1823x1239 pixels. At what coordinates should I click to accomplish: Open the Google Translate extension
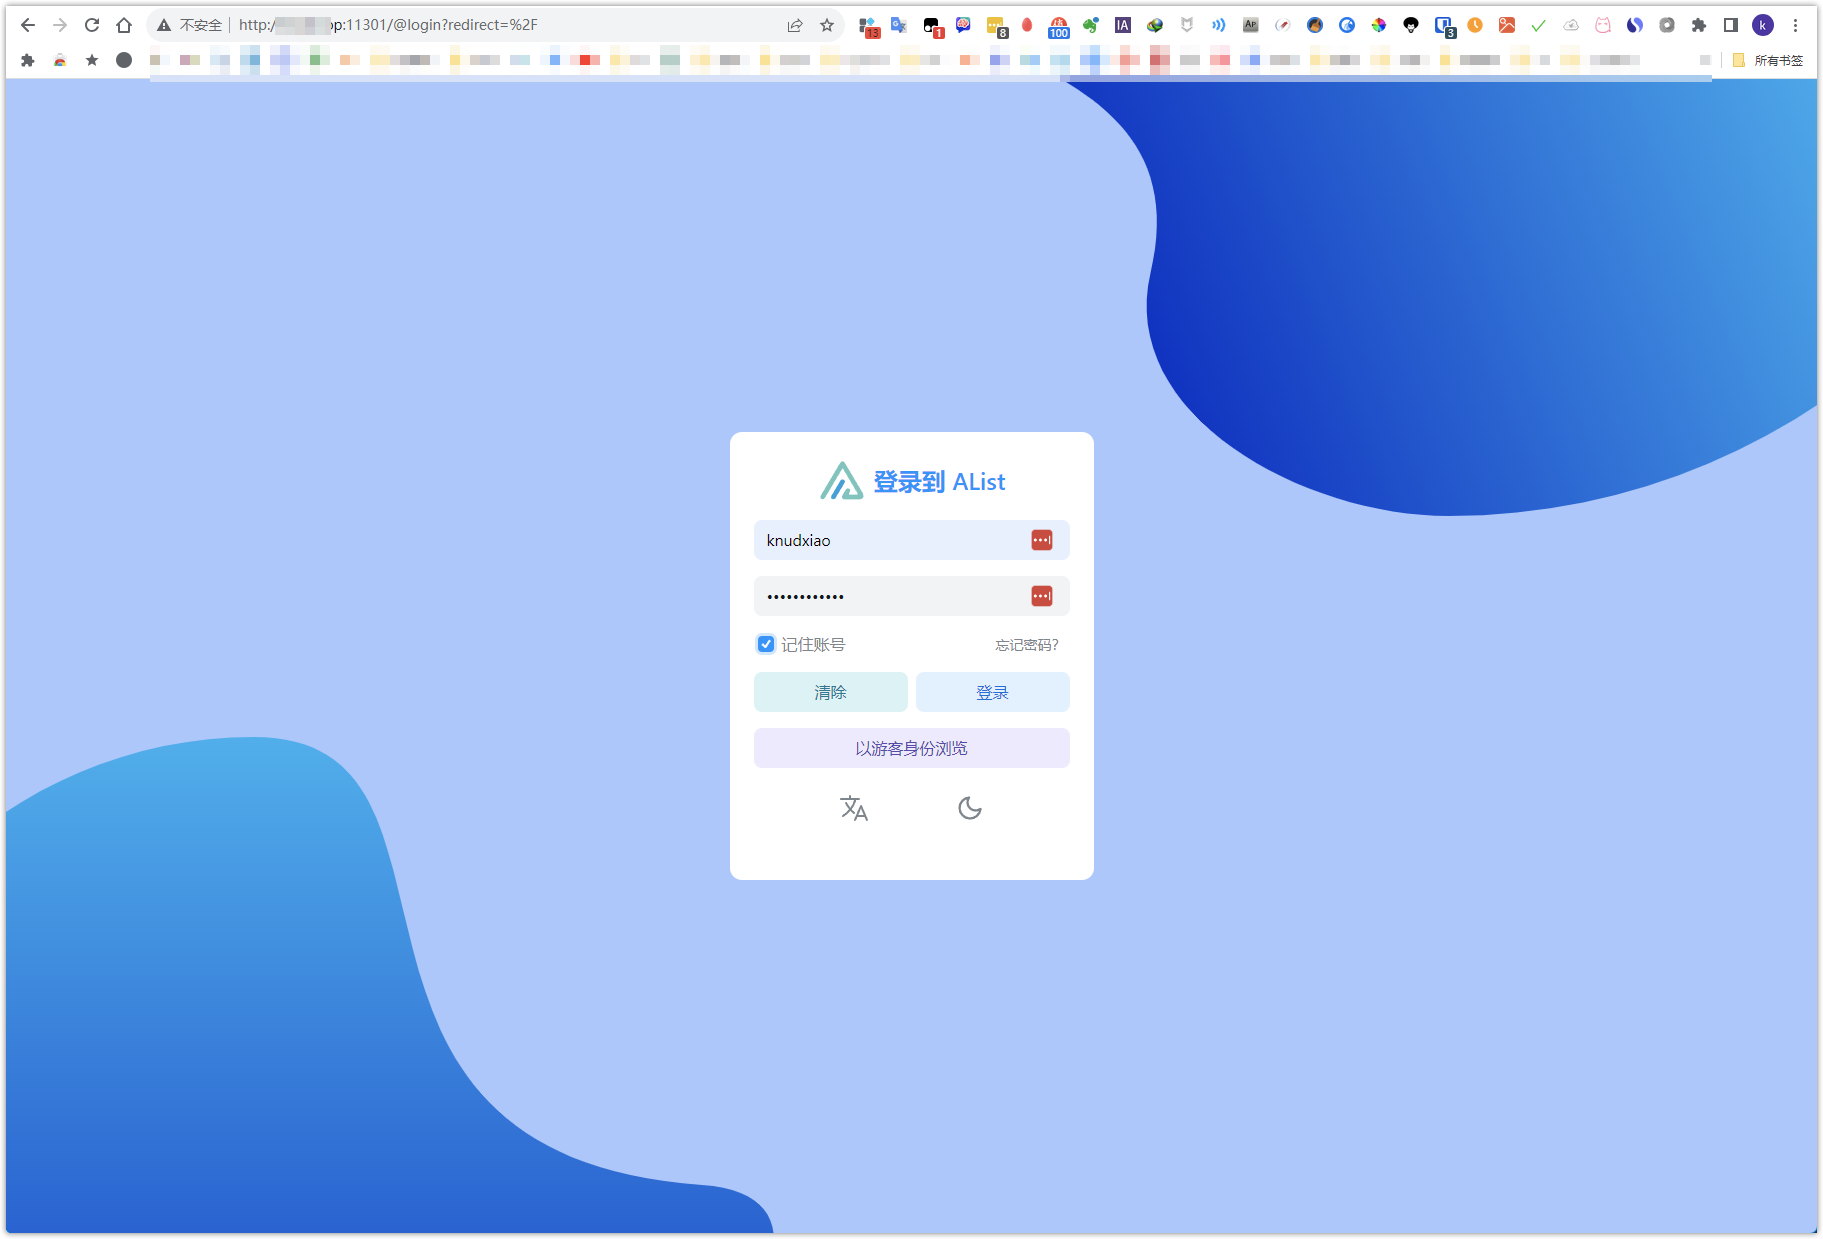(x=899, y=25)
